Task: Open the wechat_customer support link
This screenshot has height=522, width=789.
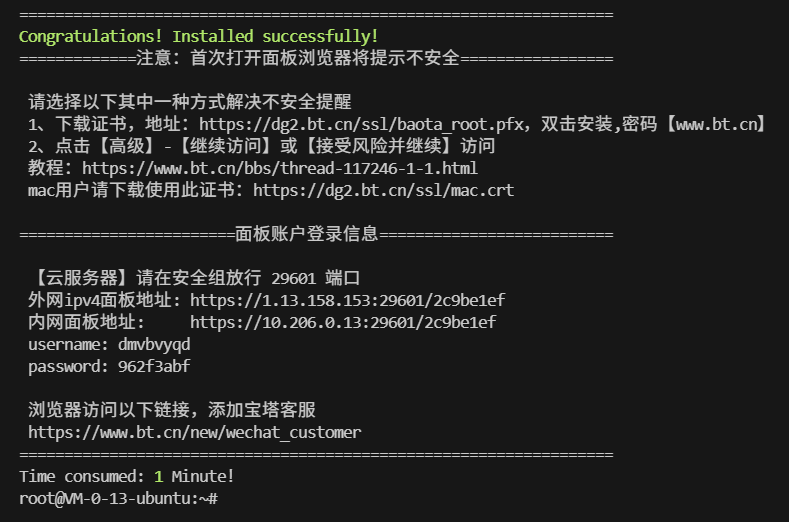Action: [194, 432]
